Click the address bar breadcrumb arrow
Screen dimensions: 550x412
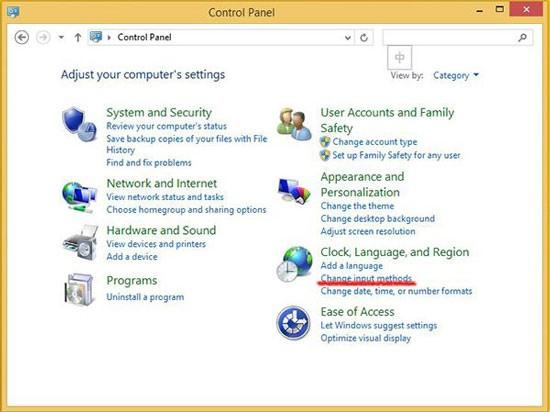point(109,37)
